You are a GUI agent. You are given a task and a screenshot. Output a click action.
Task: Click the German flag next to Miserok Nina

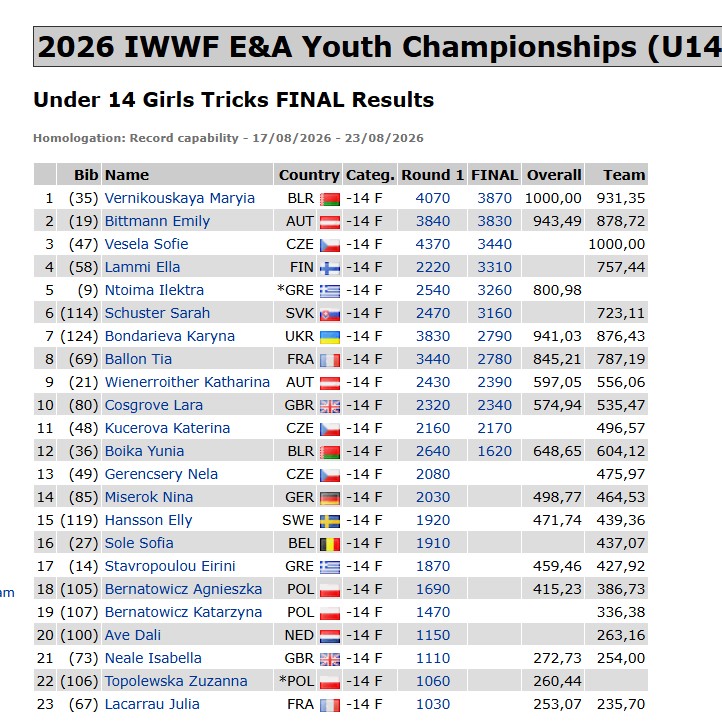(330, 498)
